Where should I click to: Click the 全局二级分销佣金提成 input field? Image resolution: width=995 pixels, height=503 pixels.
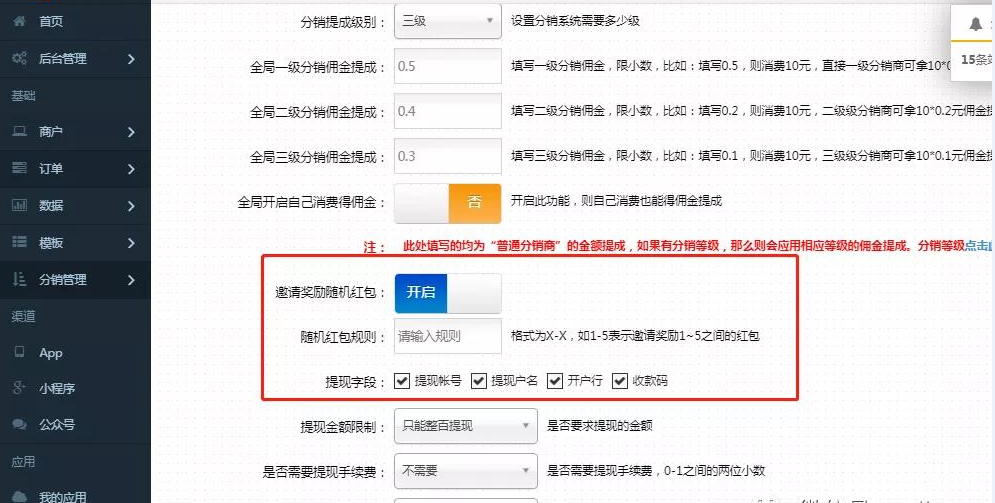[x=447, y=111]
